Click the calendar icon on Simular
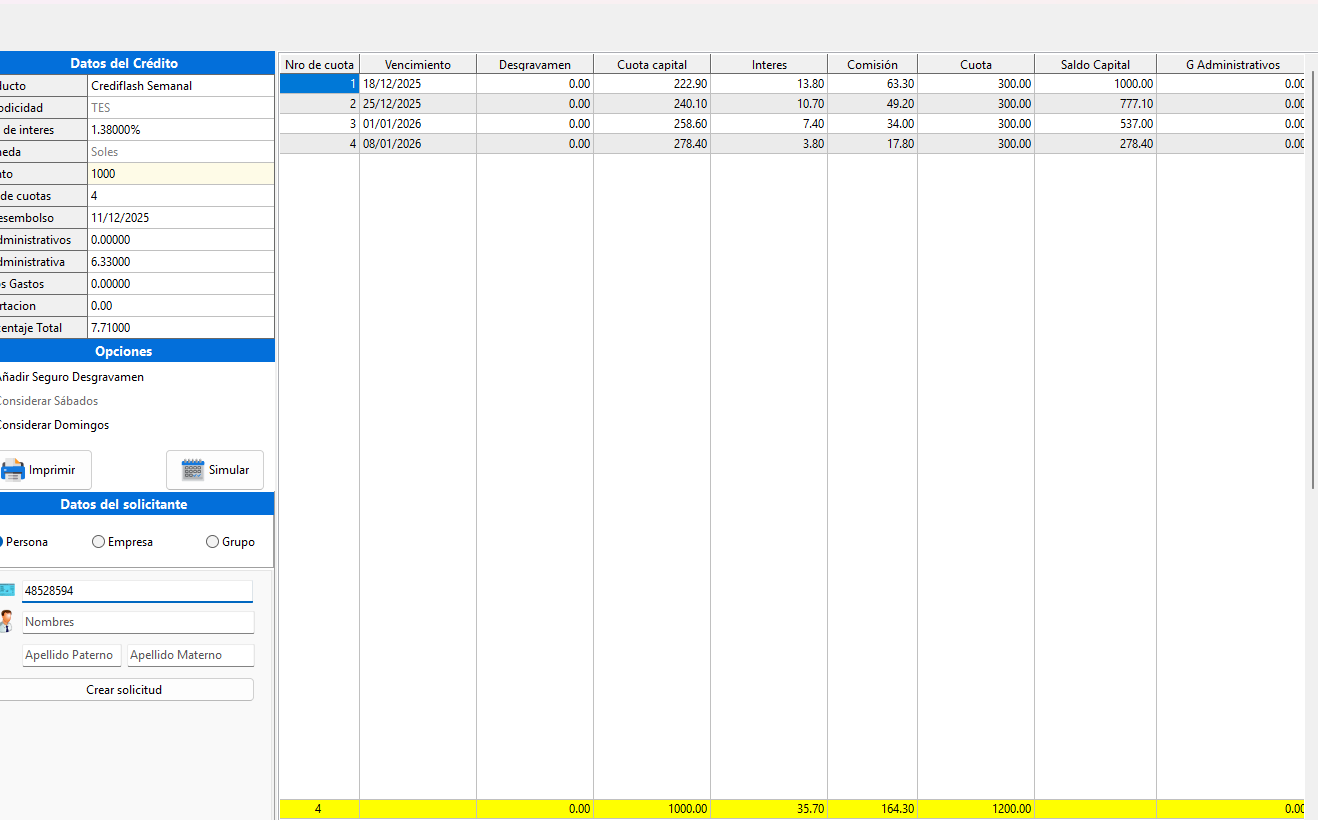The image size is (1318, 820). (192, 470)
